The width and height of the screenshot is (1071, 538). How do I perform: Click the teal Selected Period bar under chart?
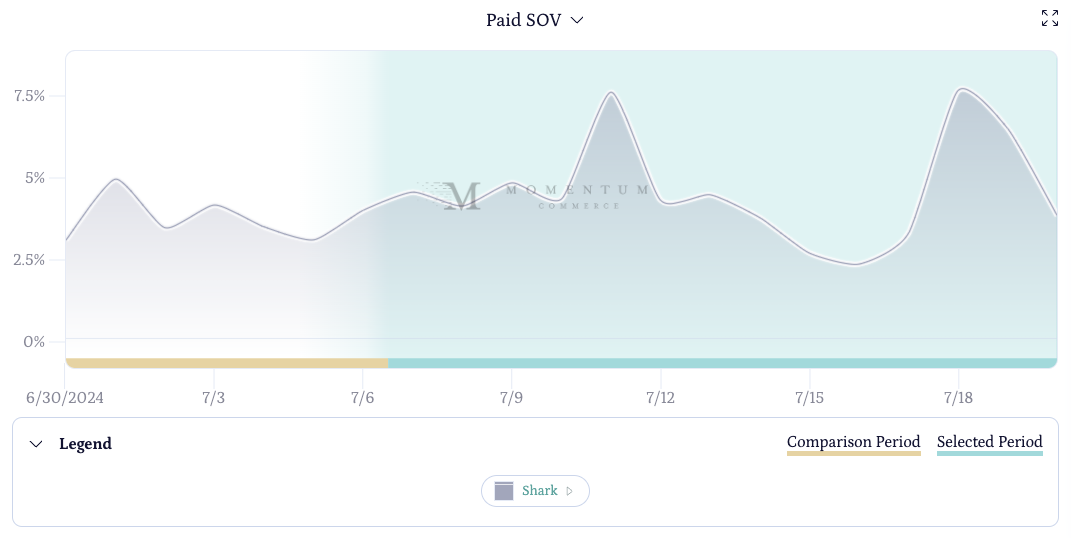click(721, 363)
